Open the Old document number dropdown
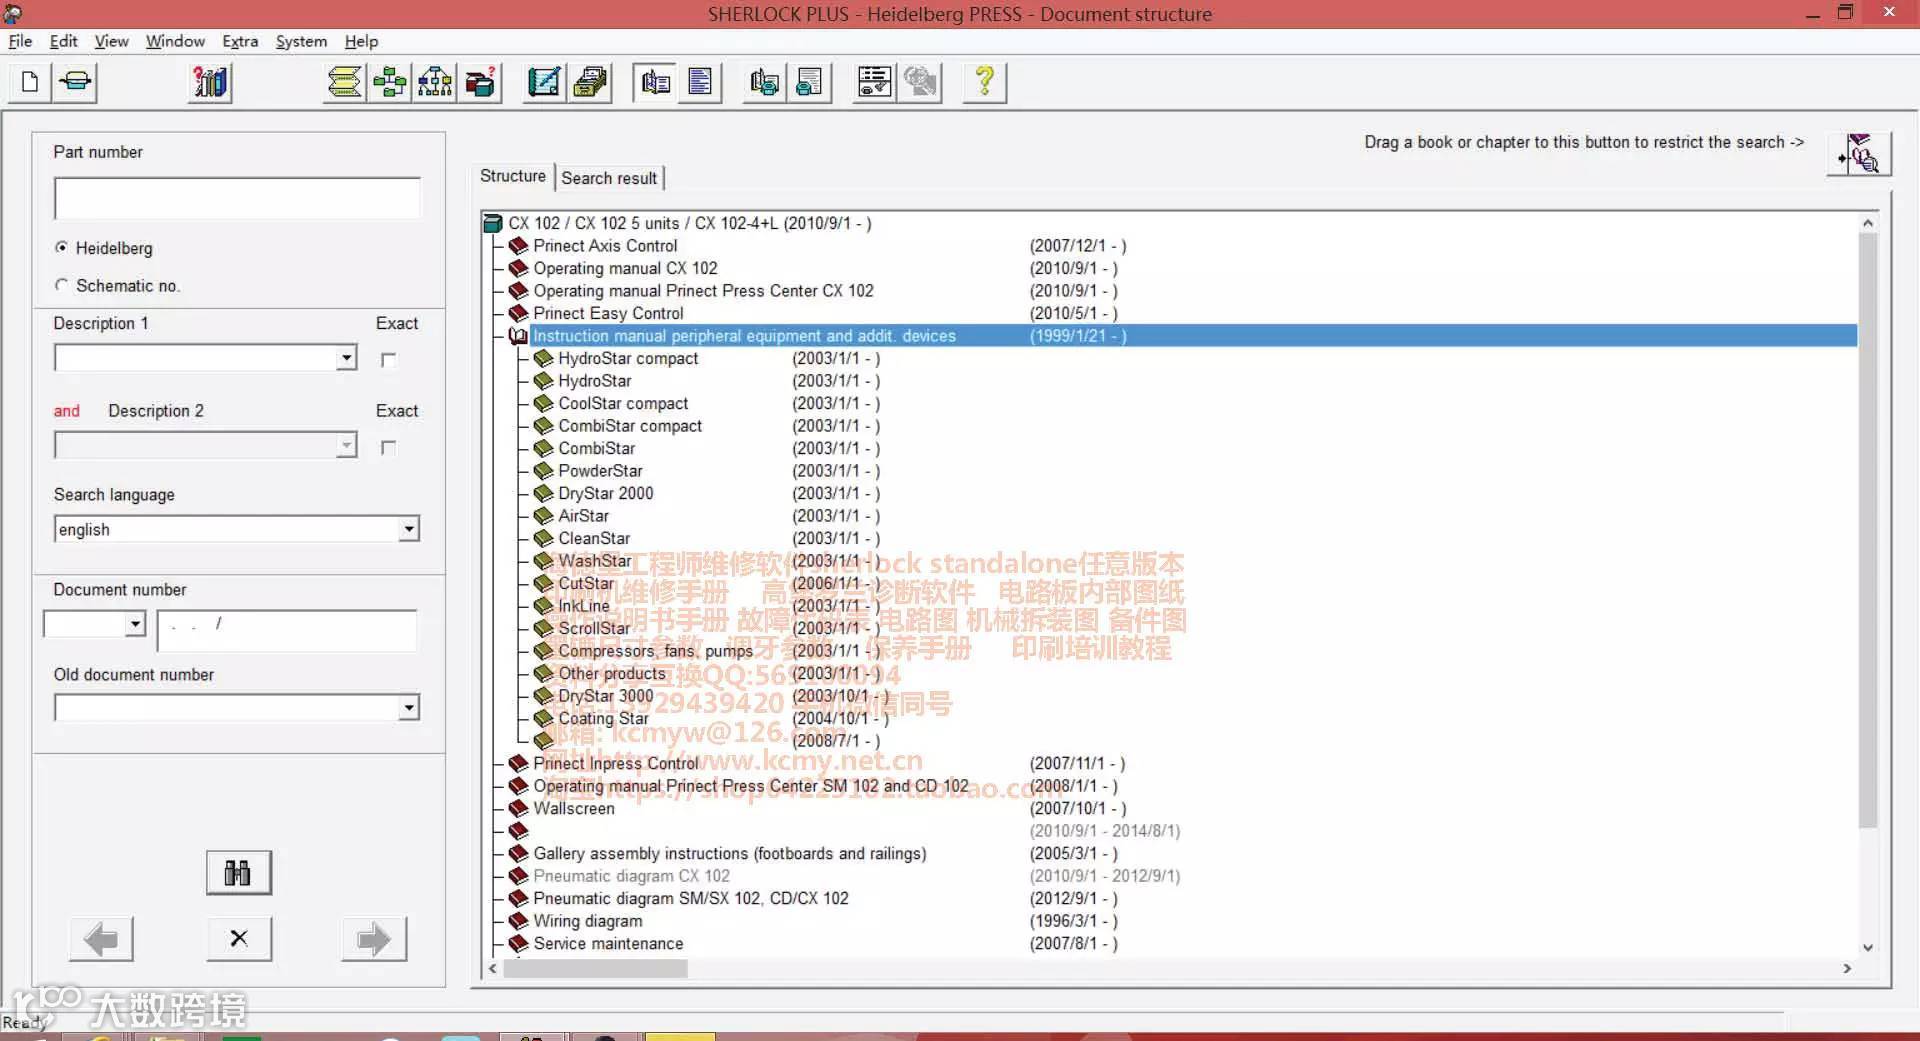Viewport: 1920px width, 1041px height. click(408, 708)
